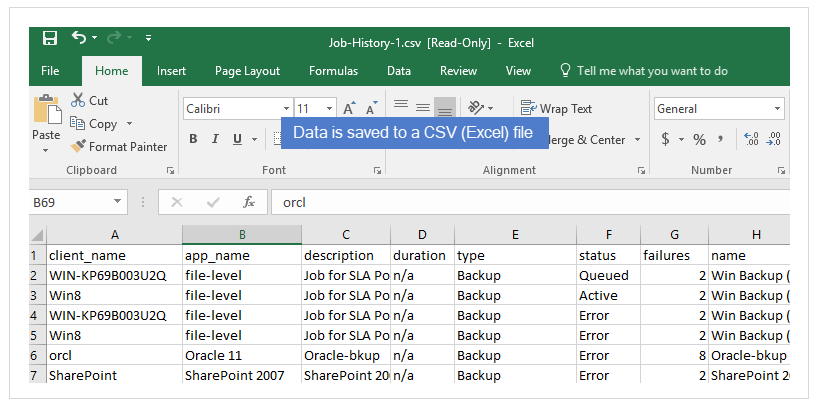838x420 pixels.
Task: Apply Percent Style format
Action: point(699,139)
